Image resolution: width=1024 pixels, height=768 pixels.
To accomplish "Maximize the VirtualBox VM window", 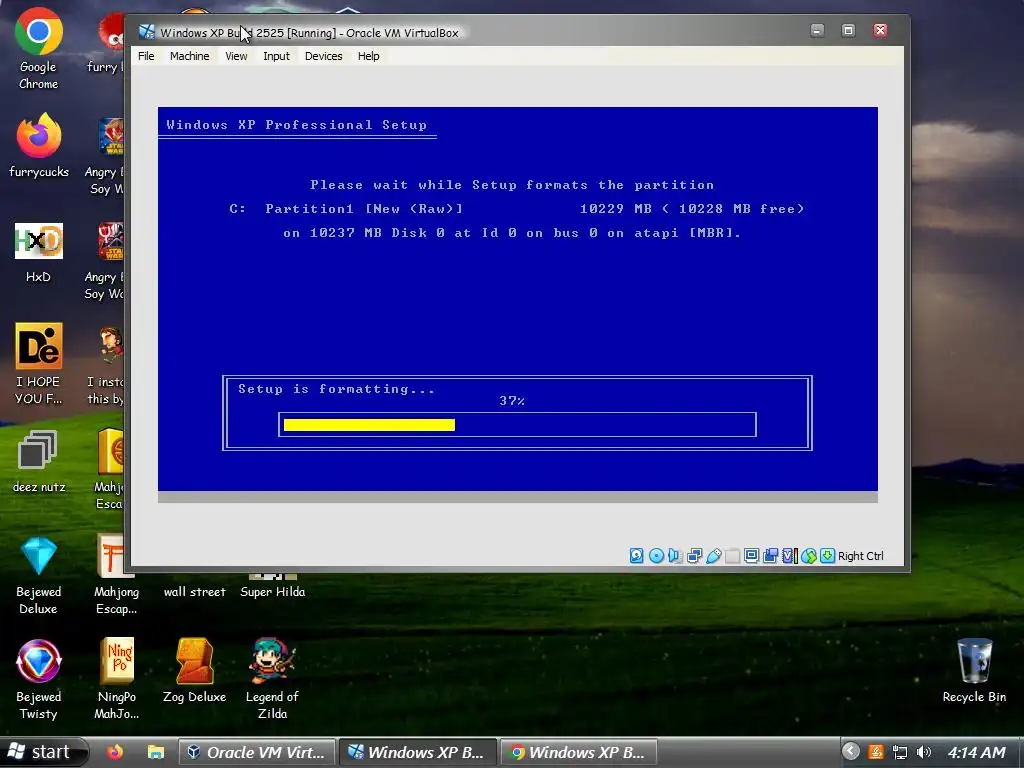I will tap(848, 31).
